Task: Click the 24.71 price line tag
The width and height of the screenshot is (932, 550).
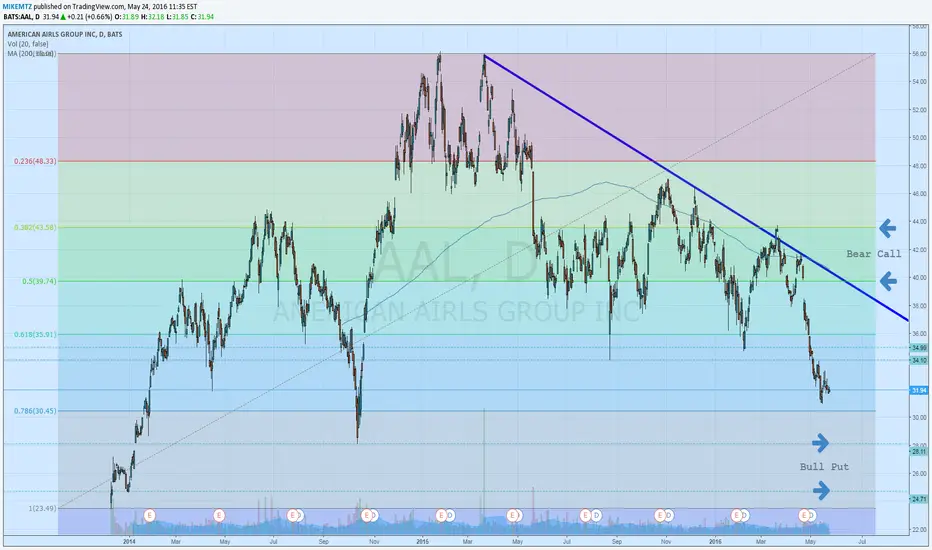Action: pos(919,499)
